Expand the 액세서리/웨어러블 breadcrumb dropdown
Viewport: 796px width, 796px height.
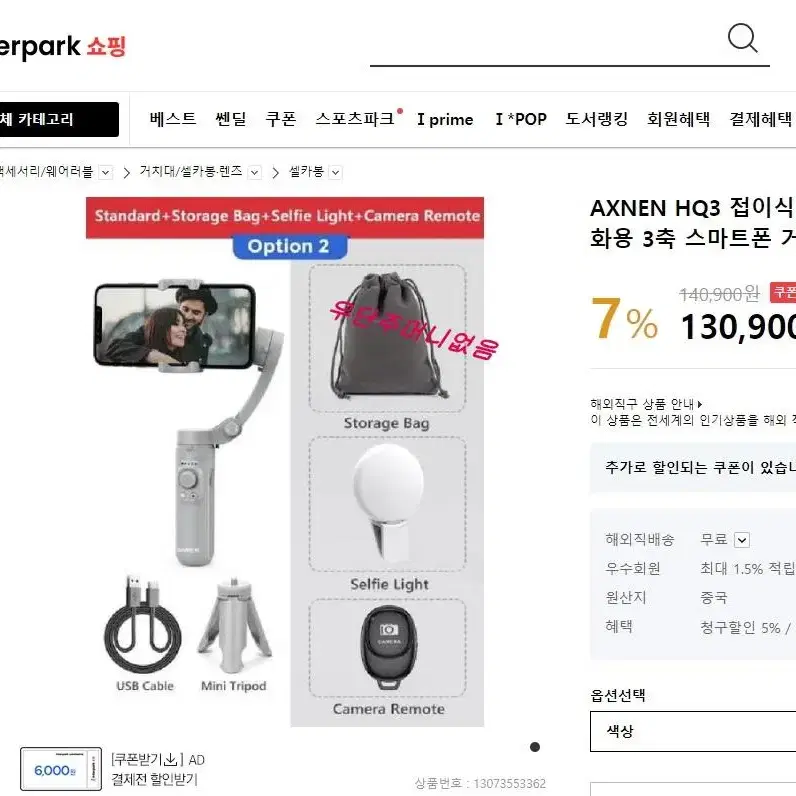tap(105, 173)
